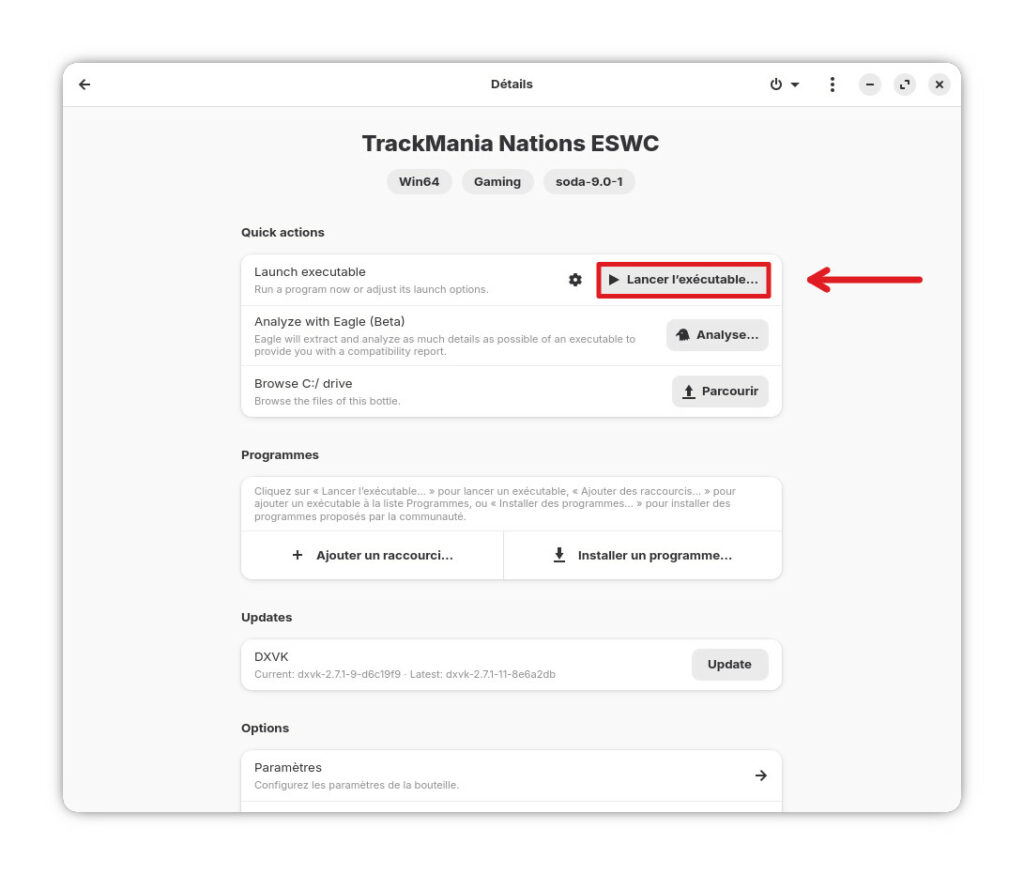1024x875 pixels.
Task: Go back using the header arrow
Action: [x=85, y=85]
